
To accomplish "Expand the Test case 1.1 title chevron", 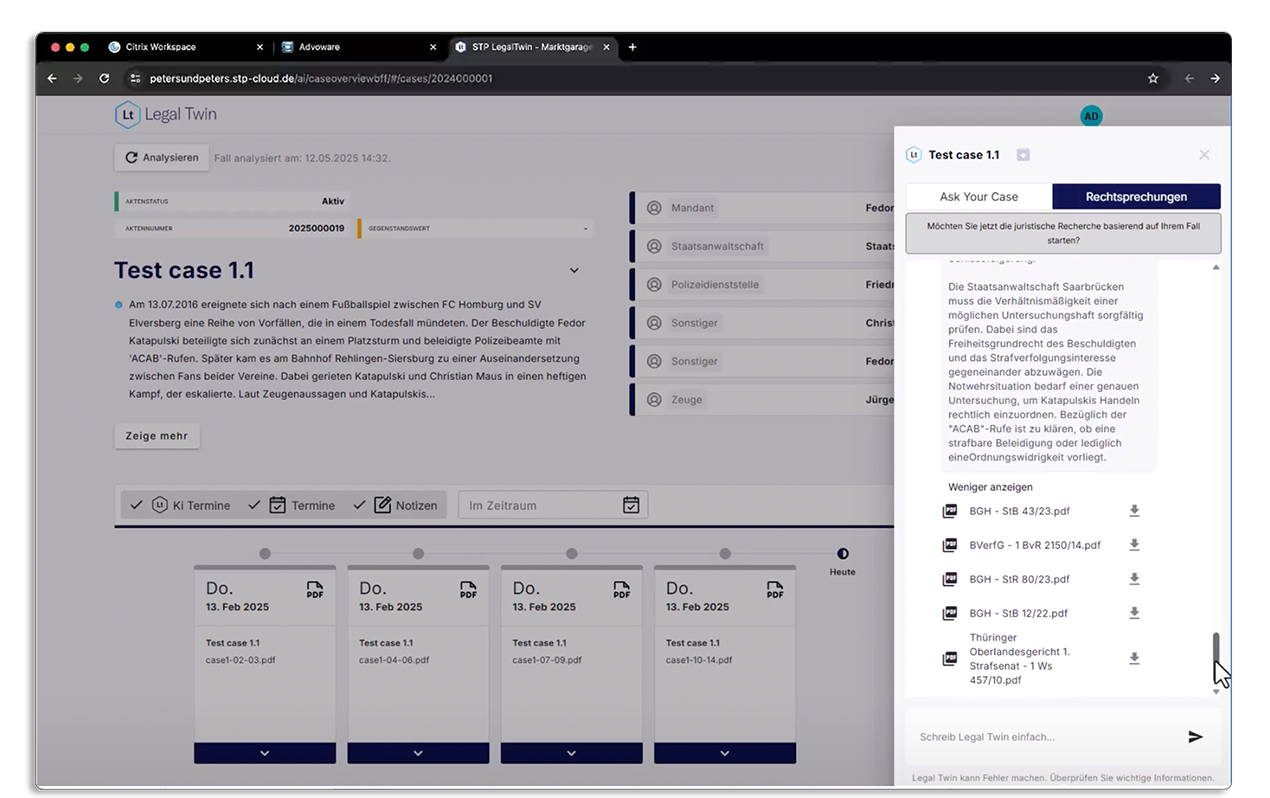I will [x=574, y=270].
